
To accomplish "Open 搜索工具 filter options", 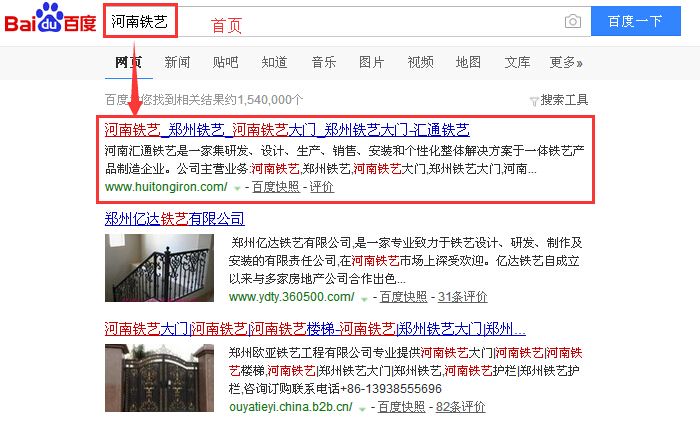I will [564, 100].
